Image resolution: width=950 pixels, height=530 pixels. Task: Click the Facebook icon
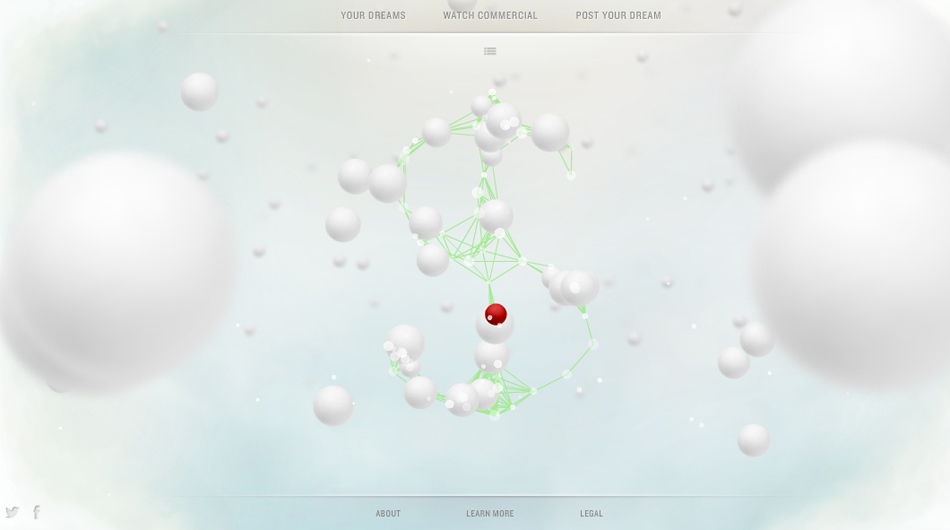point(36,512)
